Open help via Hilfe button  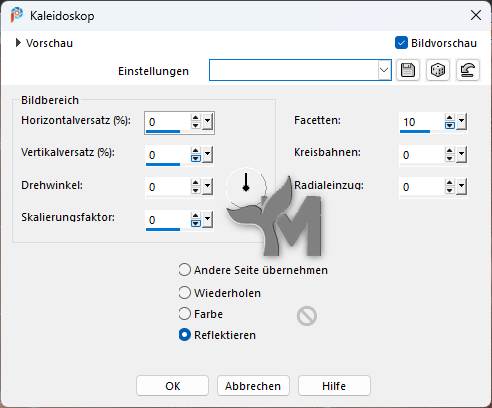point(334,386)
